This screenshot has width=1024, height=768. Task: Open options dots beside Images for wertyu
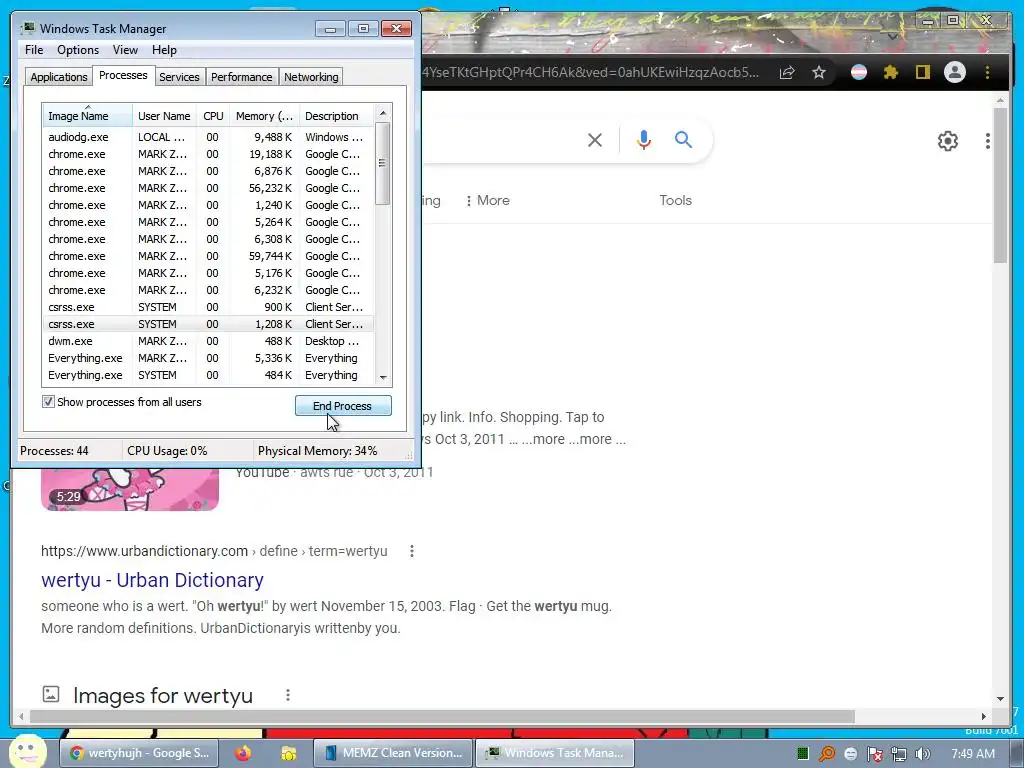[287, 695]
